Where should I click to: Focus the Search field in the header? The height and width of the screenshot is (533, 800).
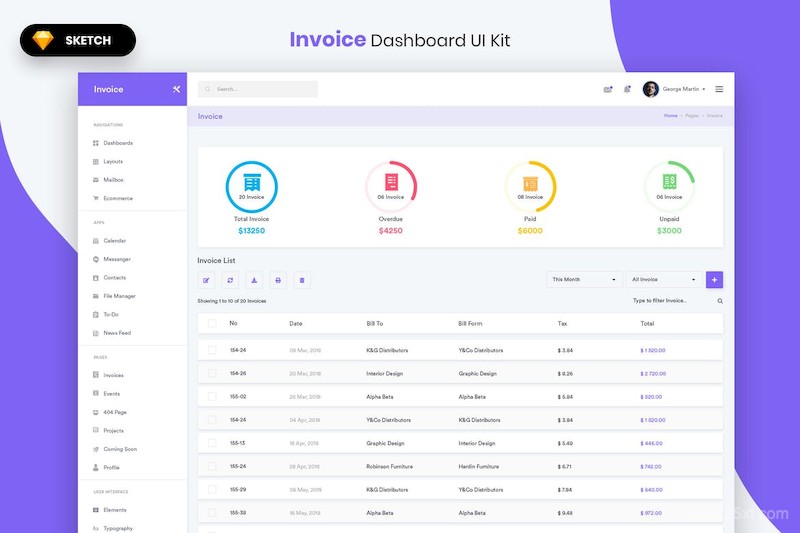[x=258, y=89]
